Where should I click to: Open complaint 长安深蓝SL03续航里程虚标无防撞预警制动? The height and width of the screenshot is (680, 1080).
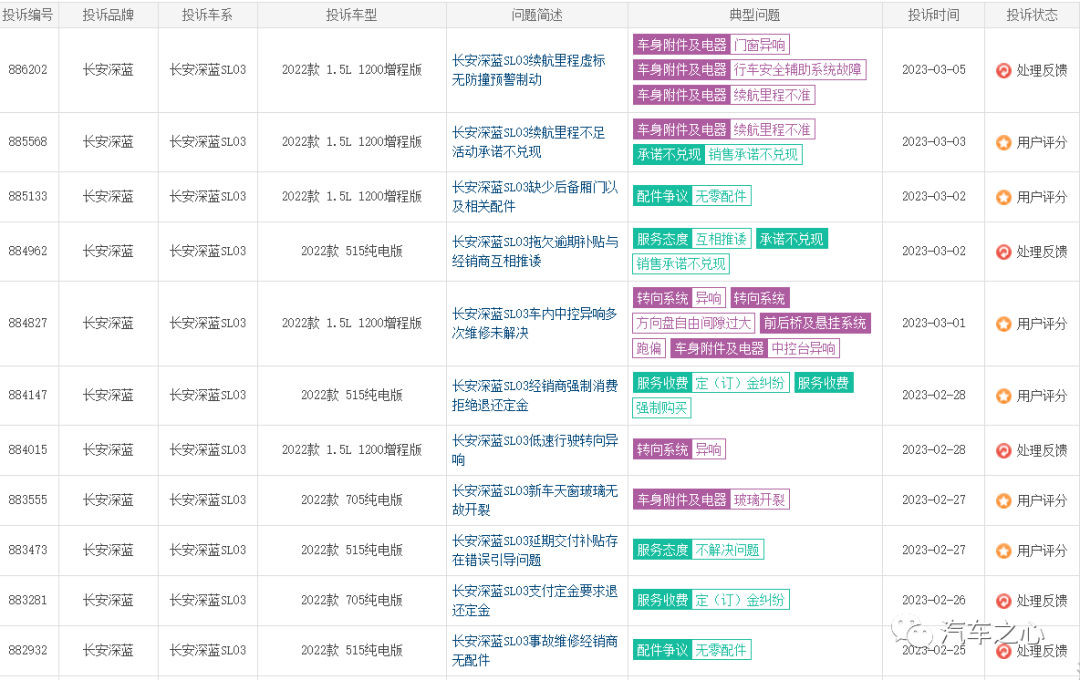click(528, 70)
